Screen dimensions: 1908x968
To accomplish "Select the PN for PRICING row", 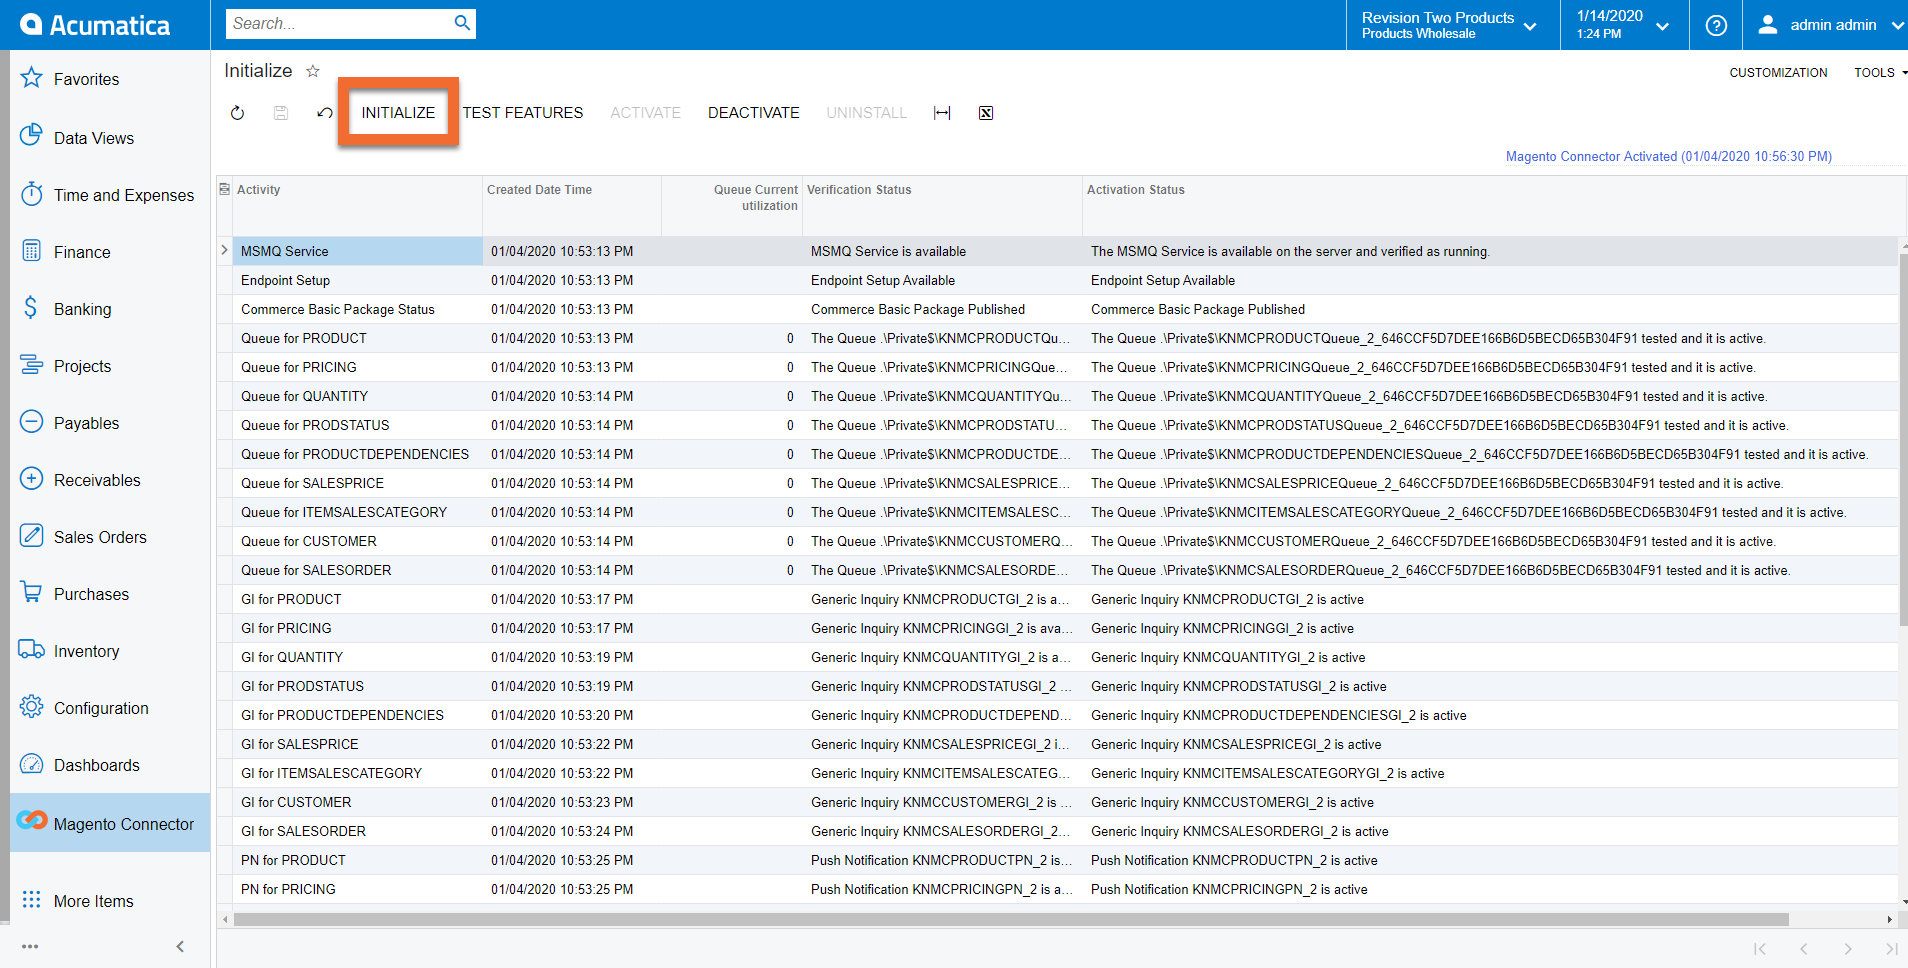I will click(x=1059, y=889).
